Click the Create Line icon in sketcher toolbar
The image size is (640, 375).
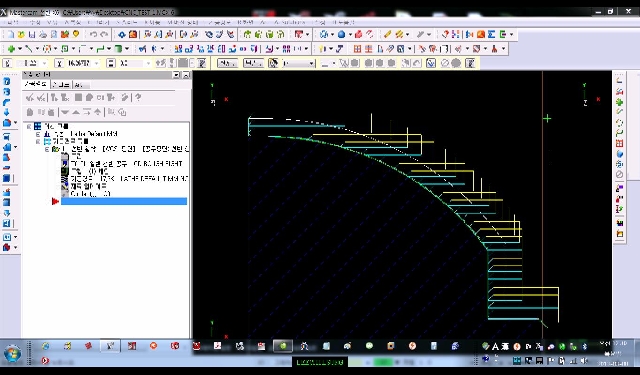point(29,49)
